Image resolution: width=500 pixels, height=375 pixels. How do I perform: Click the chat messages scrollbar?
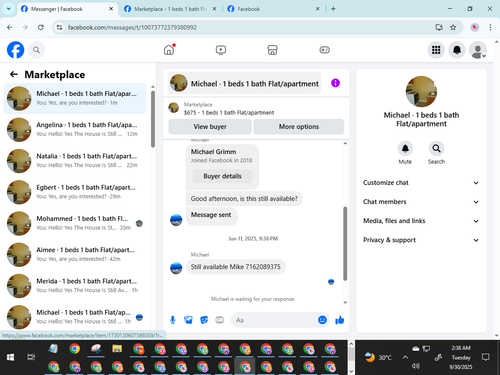click(345, 243)
